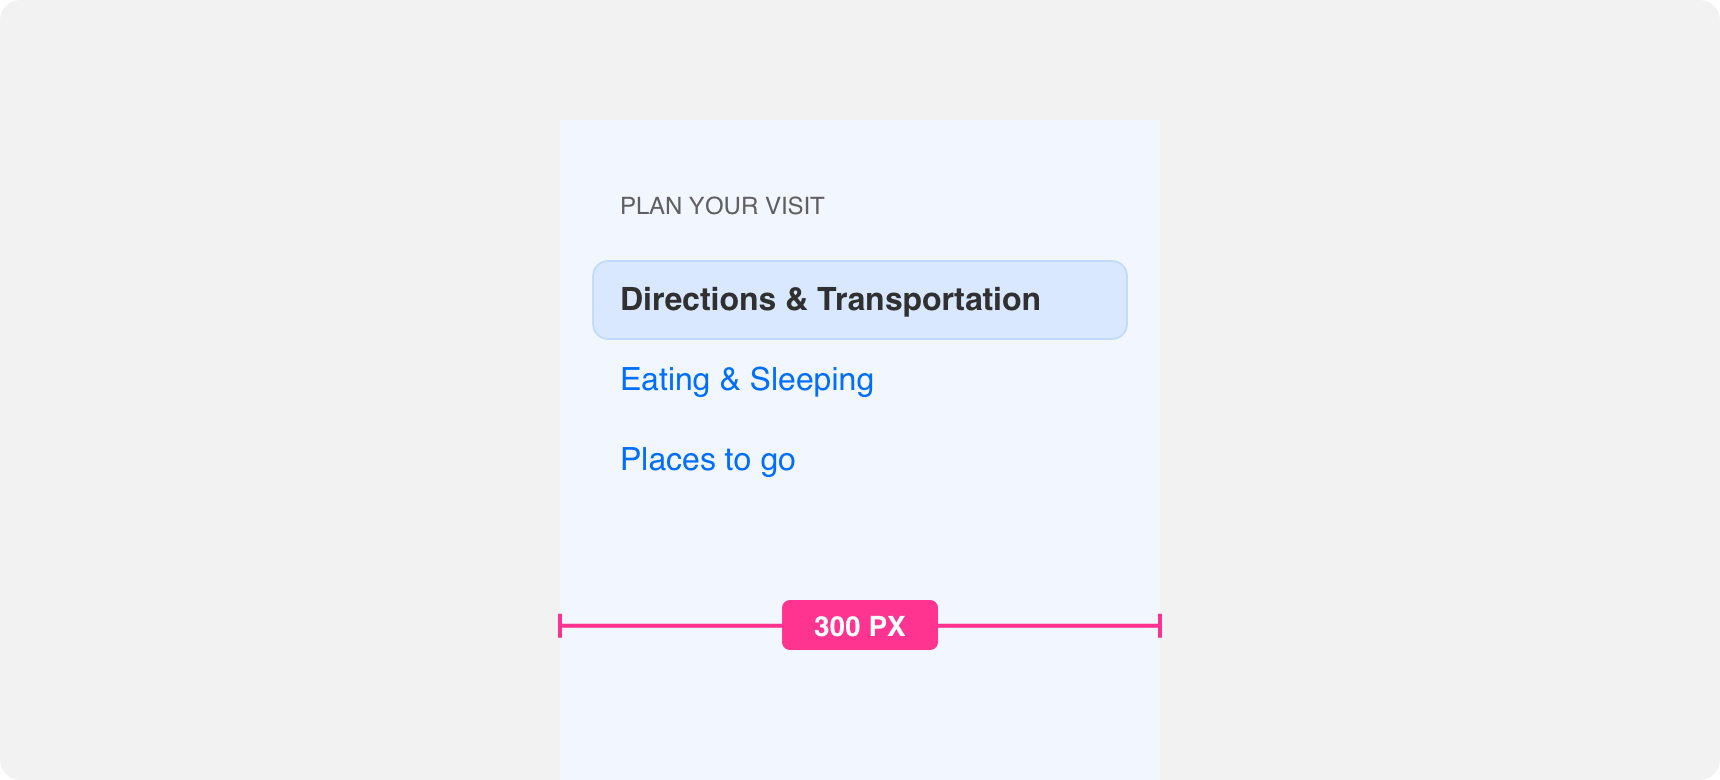Click the word VISIT in the section heading
This screenshot has height=780, width=1720.
click(794, 206)
